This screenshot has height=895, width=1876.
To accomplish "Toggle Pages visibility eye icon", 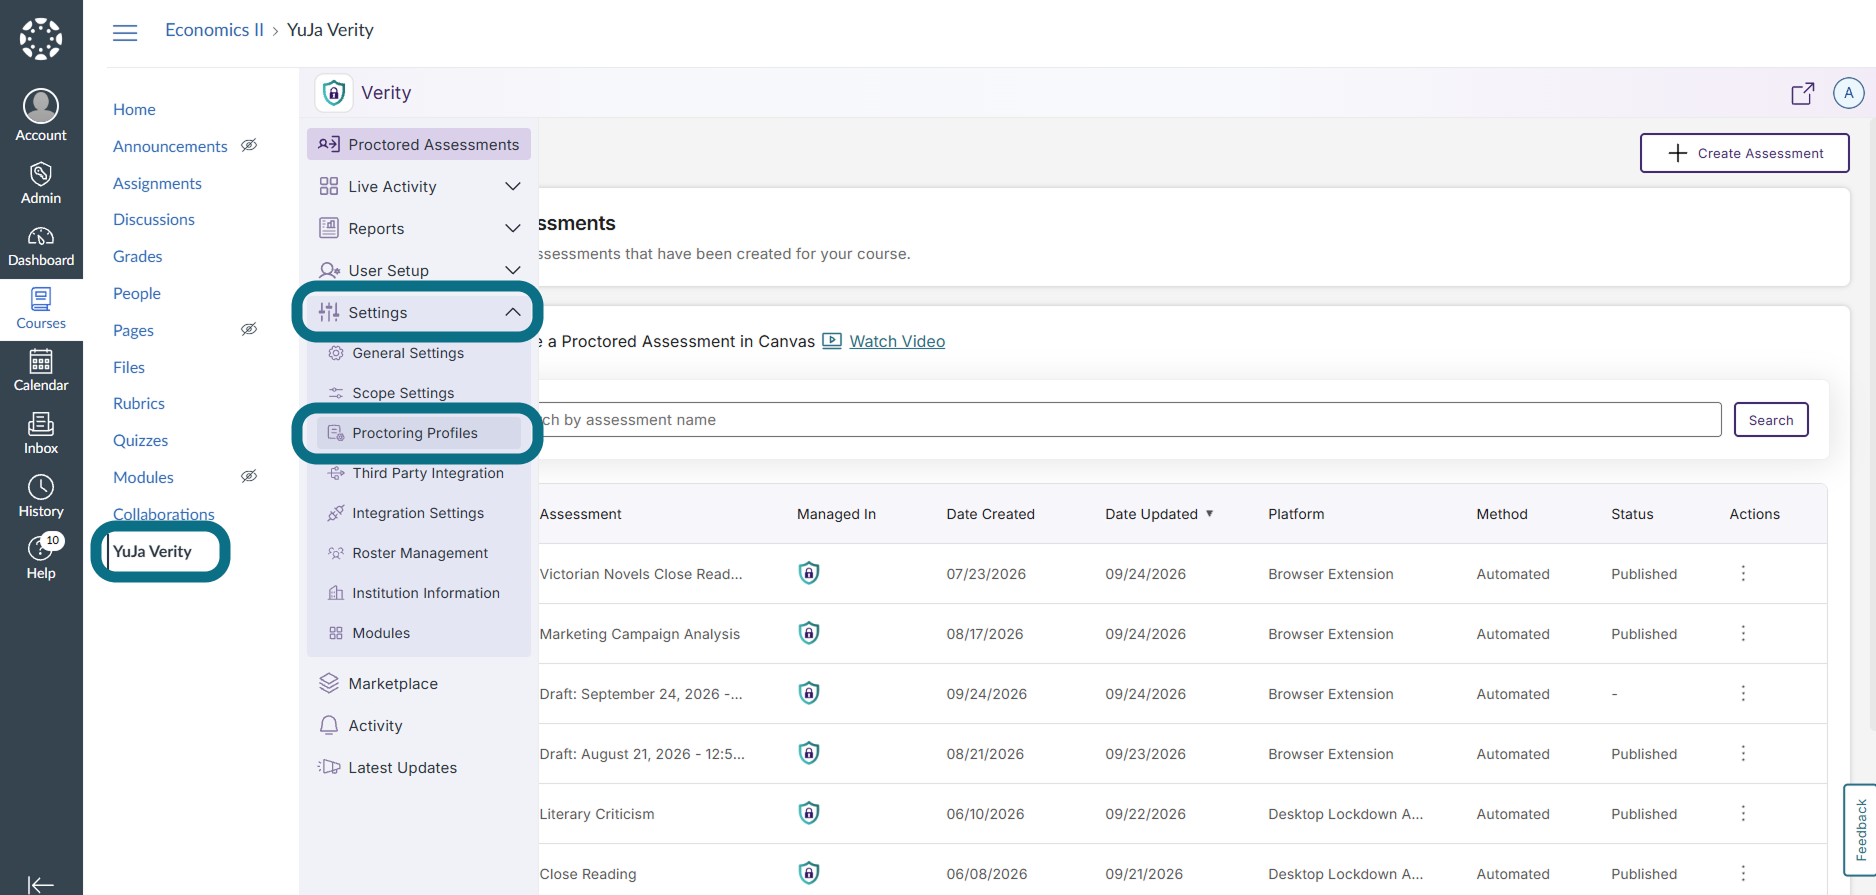I will pyautogui.click(x=249, y=329).
